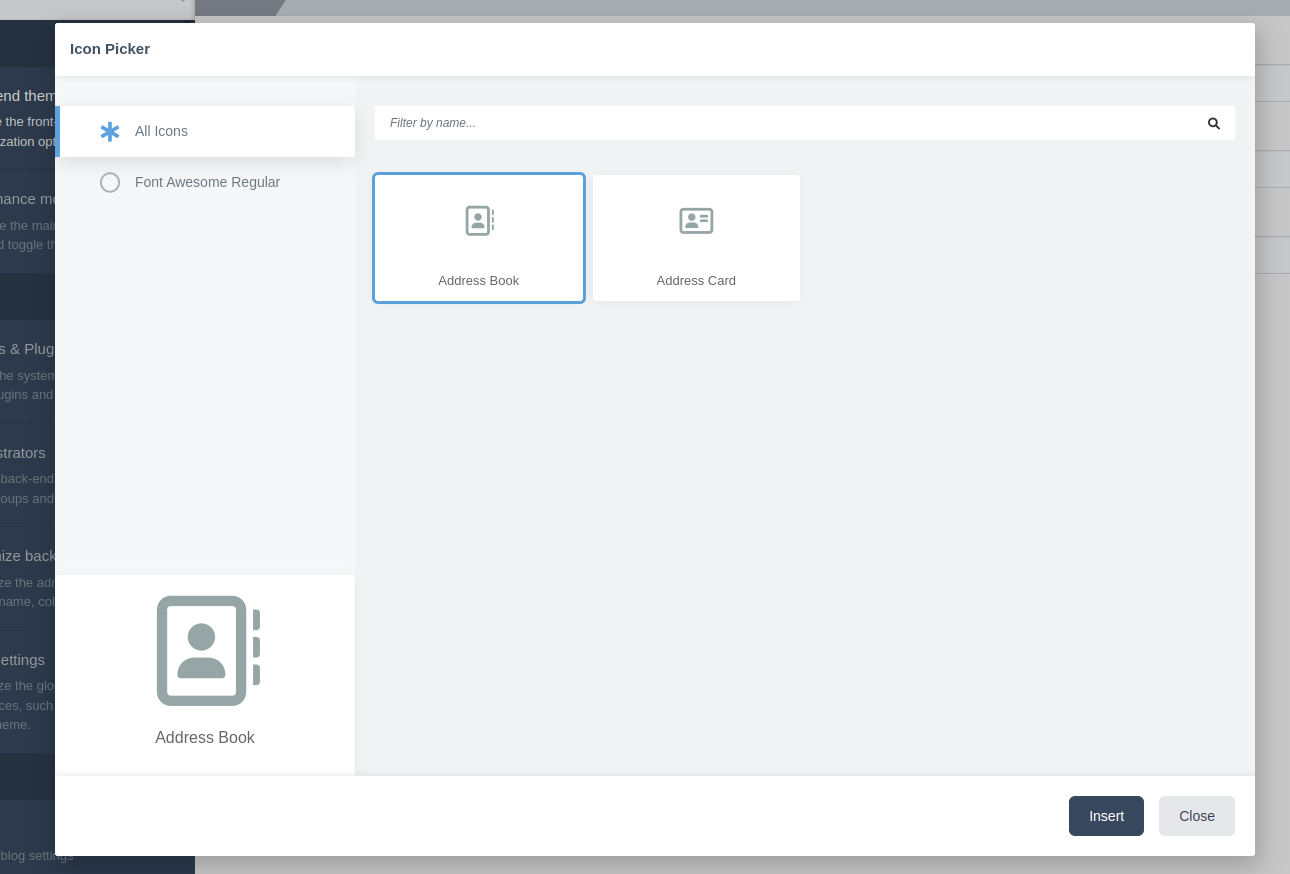Click the large Address Book preview icon
The width and height of the screenshot is (1290, 874).
pos(208,651)
